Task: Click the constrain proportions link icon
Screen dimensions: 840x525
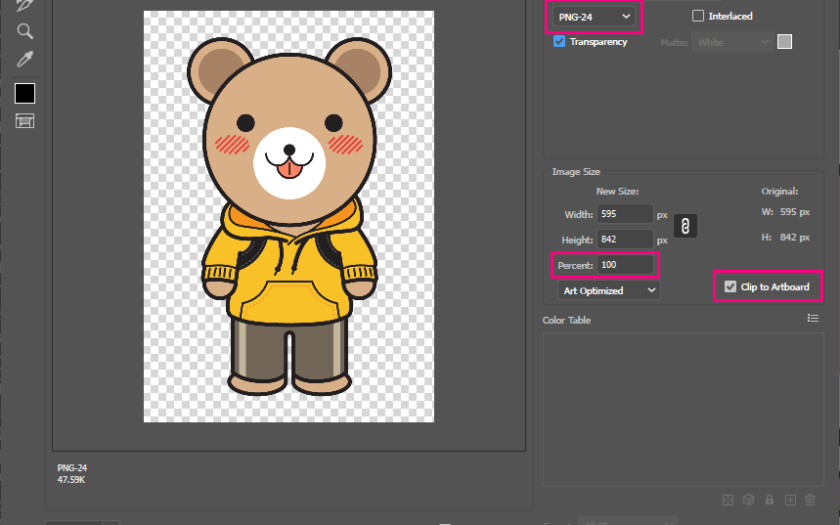Action: point(685,227)
